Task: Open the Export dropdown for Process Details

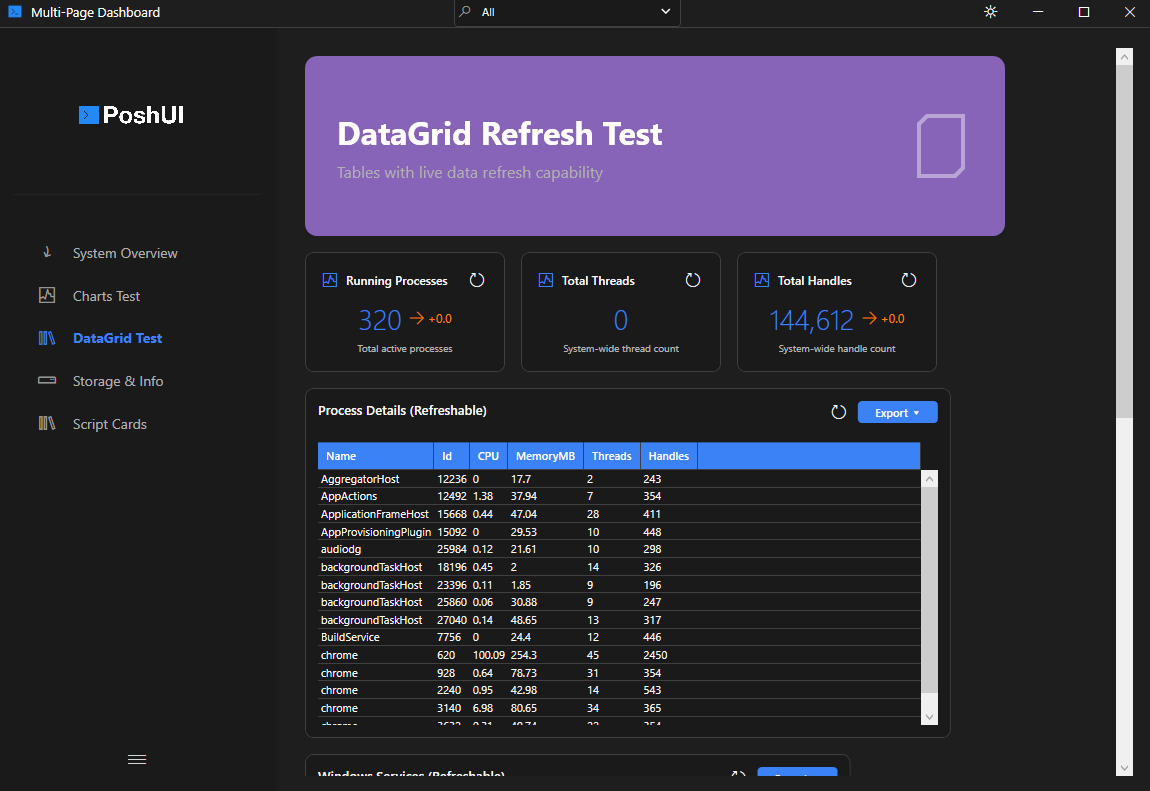Action: (897, 413)
